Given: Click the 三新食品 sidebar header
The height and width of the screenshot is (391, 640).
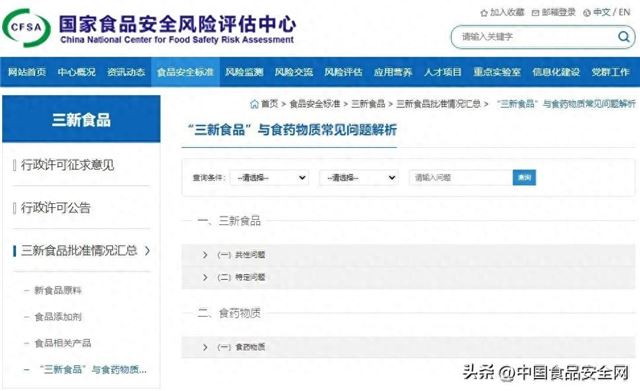Looking at the screenshot, I should 81,119.
